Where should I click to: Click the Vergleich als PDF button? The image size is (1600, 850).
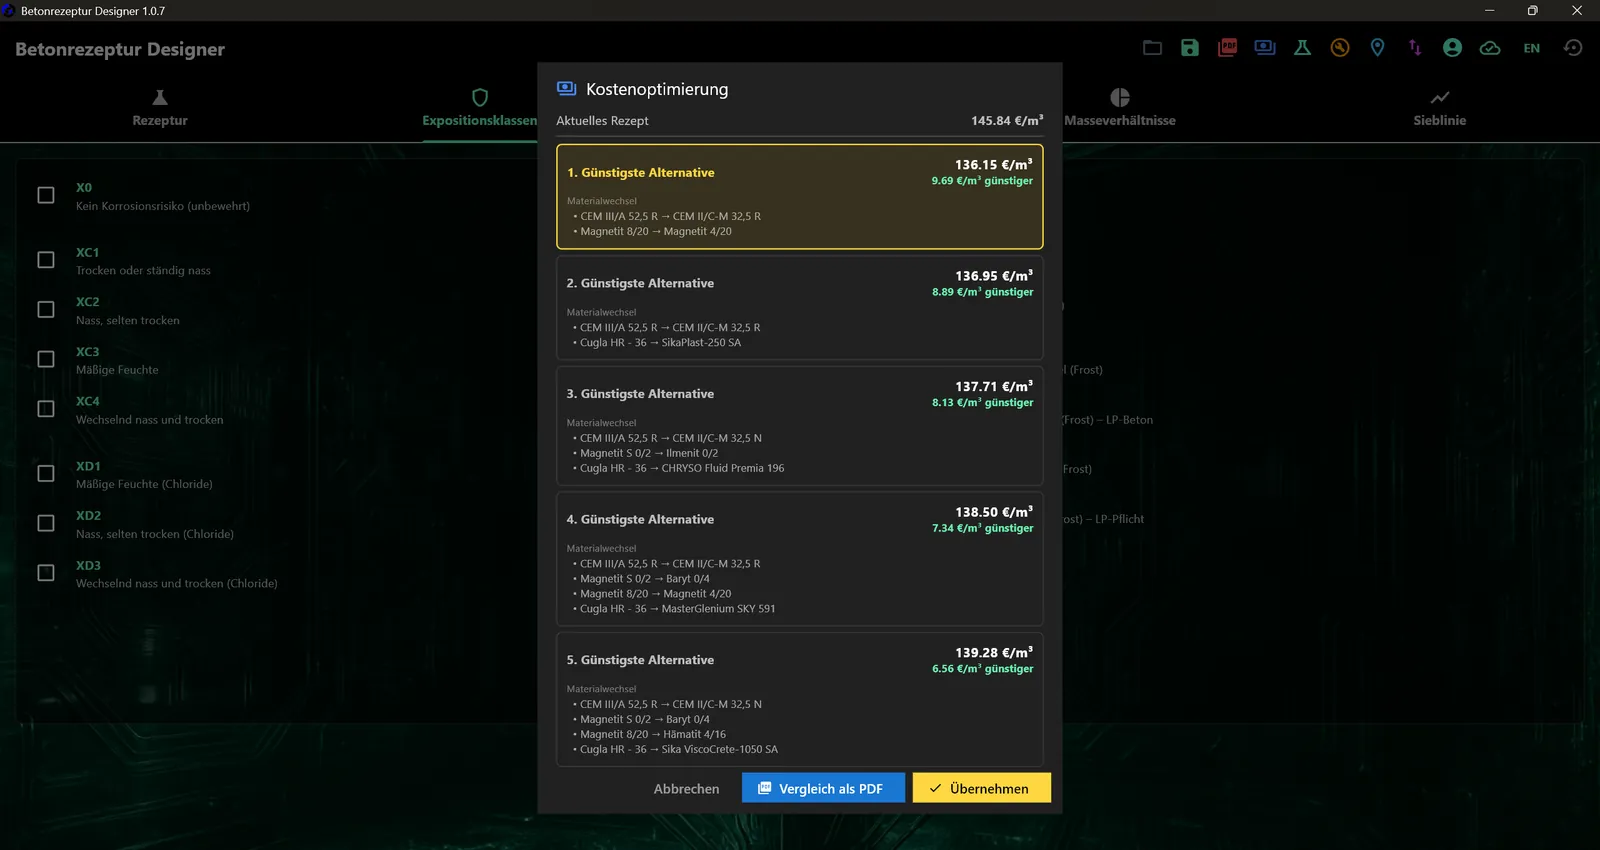[x=823, y=788]
